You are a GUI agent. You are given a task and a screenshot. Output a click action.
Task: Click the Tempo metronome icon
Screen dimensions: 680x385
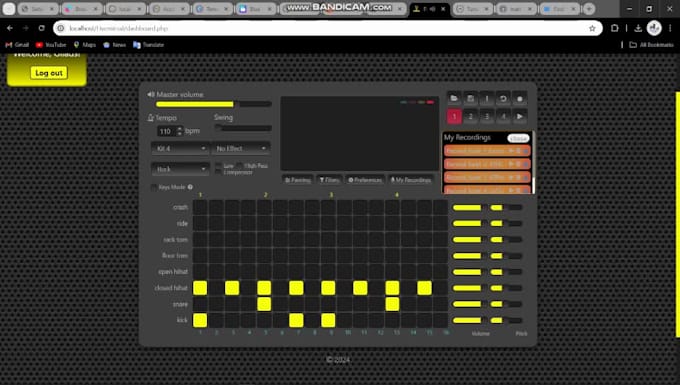click(x=150, y=117)
